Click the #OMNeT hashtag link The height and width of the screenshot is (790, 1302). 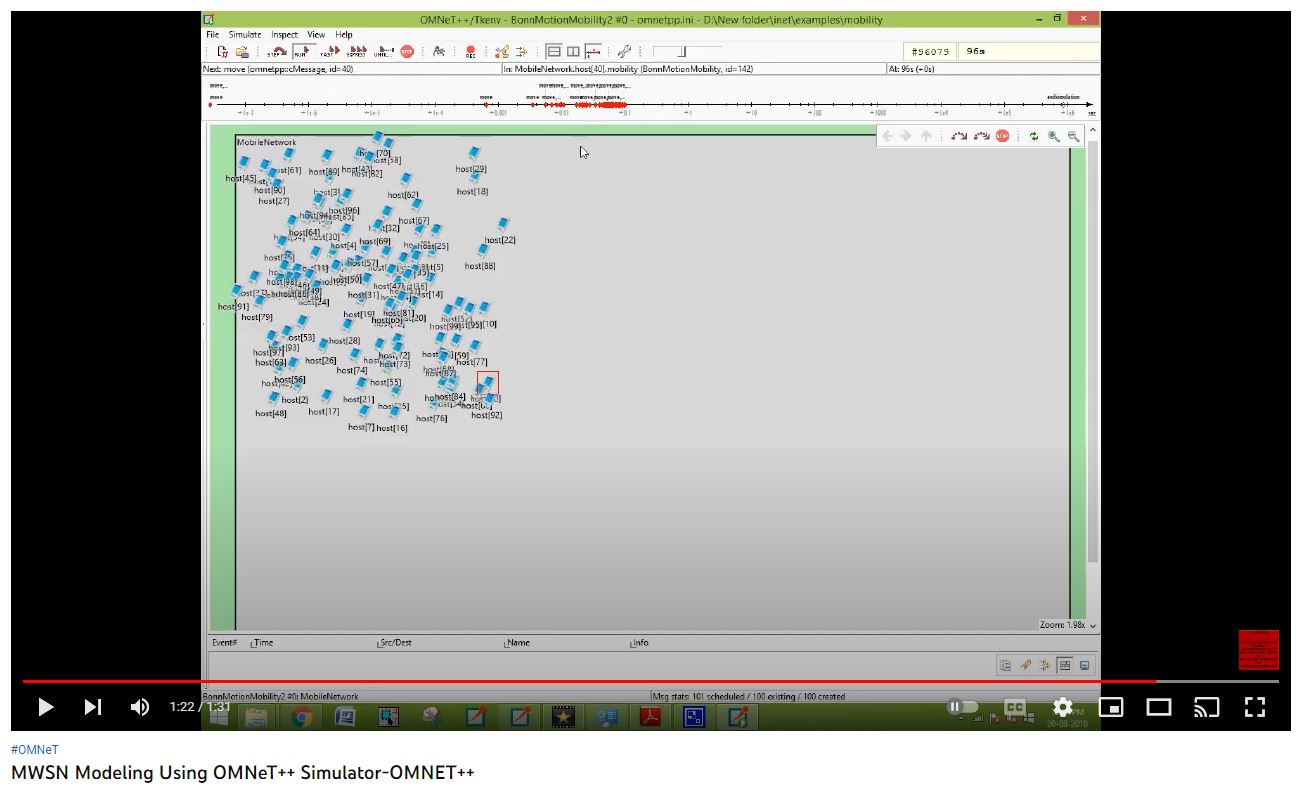point(35,749)
